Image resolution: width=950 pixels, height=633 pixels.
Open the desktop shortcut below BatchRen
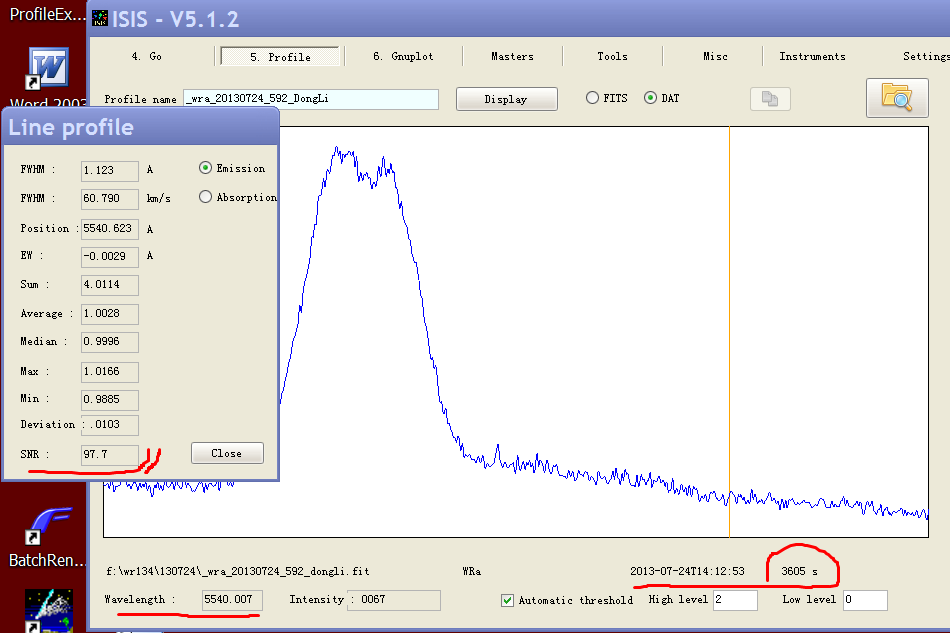(x=47, y=610)
